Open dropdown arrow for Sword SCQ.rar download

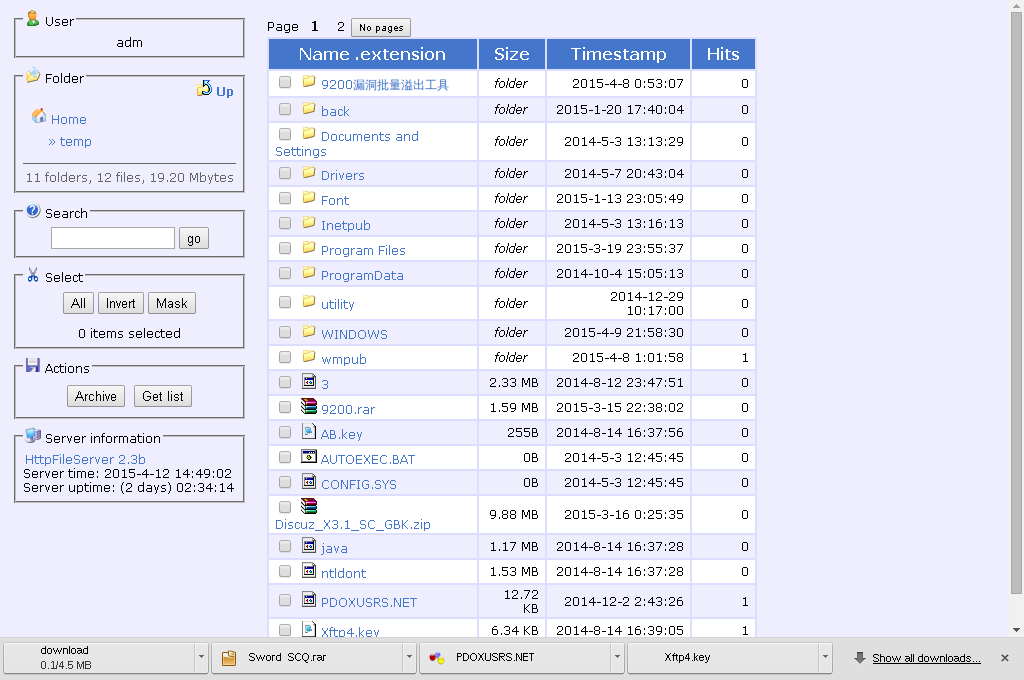click(409, 658)
